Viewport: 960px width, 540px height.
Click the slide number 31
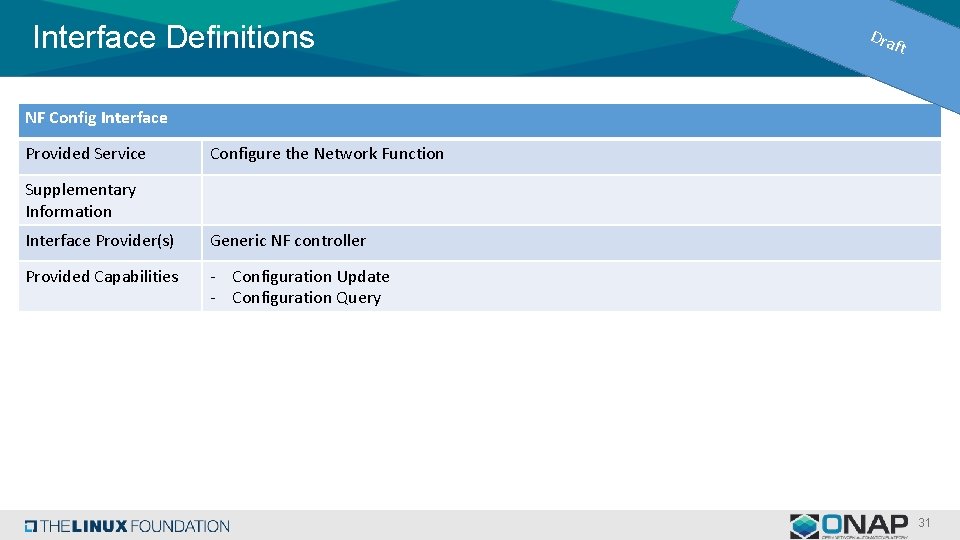click(x=924, y=523)
